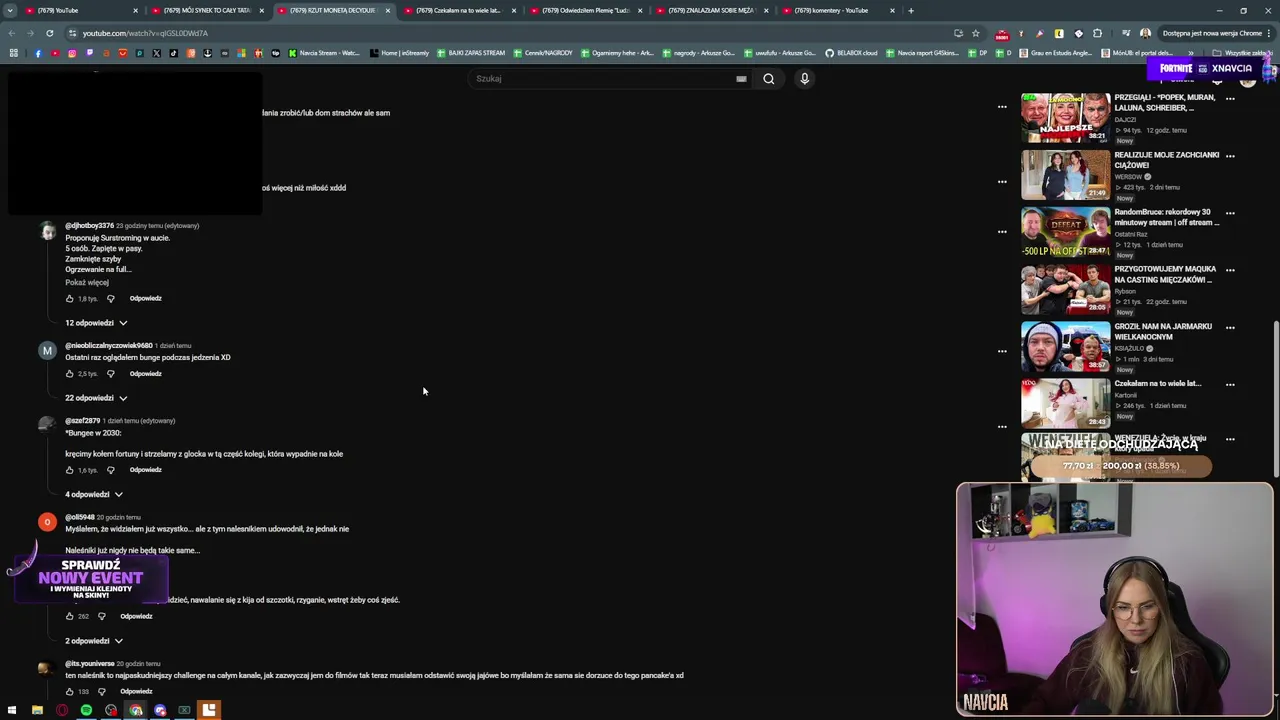Reply to the @olli5948 comment via Odpowiedz
Viewport: 1280px width, 720px height.
(136, 616)
